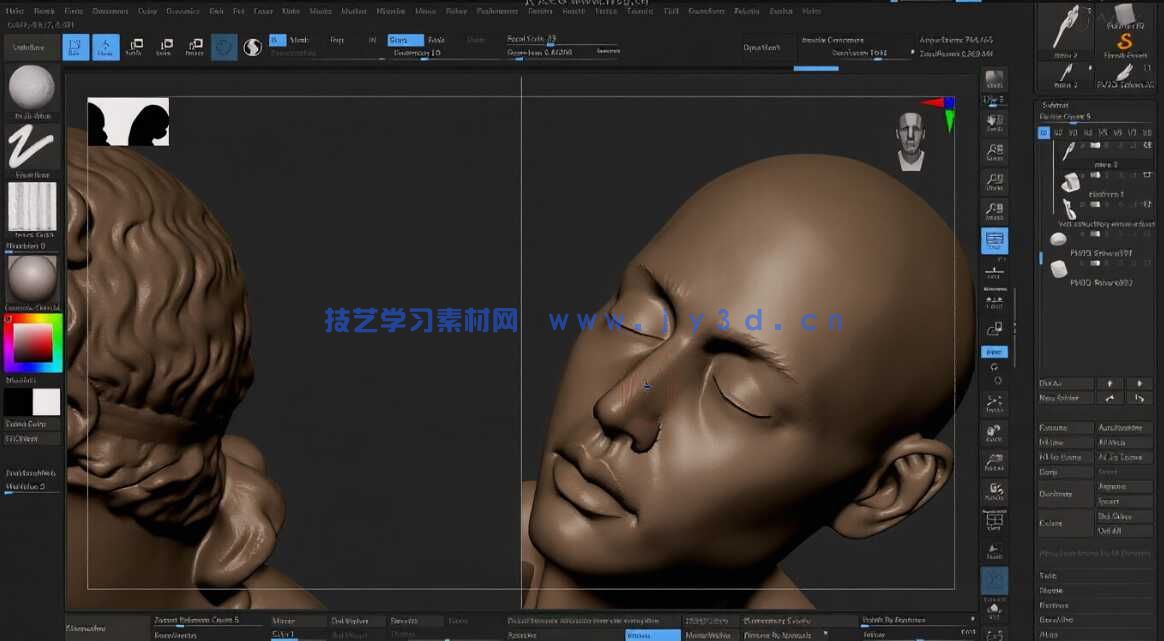The image size is (1164, 641).
Task: Select the current material sphere on the left shelf
Action: tap(31, 276)
